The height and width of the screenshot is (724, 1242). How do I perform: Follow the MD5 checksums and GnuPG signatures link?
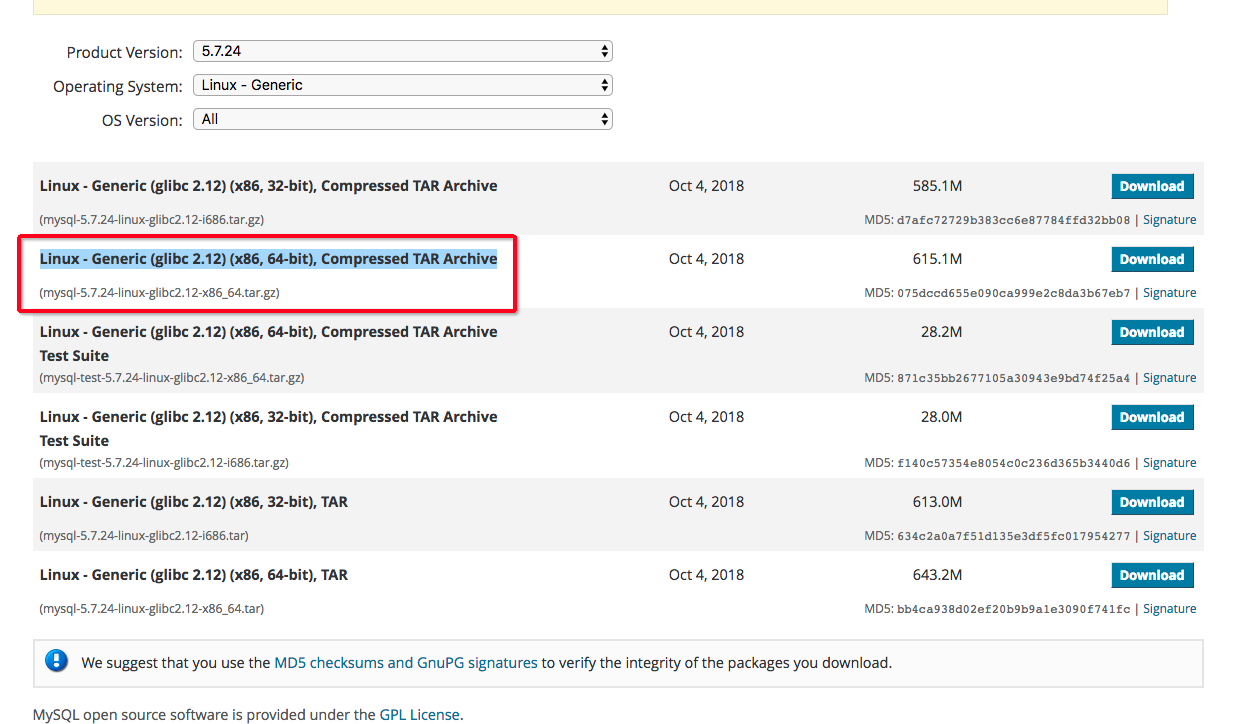(x=406, y=662)
